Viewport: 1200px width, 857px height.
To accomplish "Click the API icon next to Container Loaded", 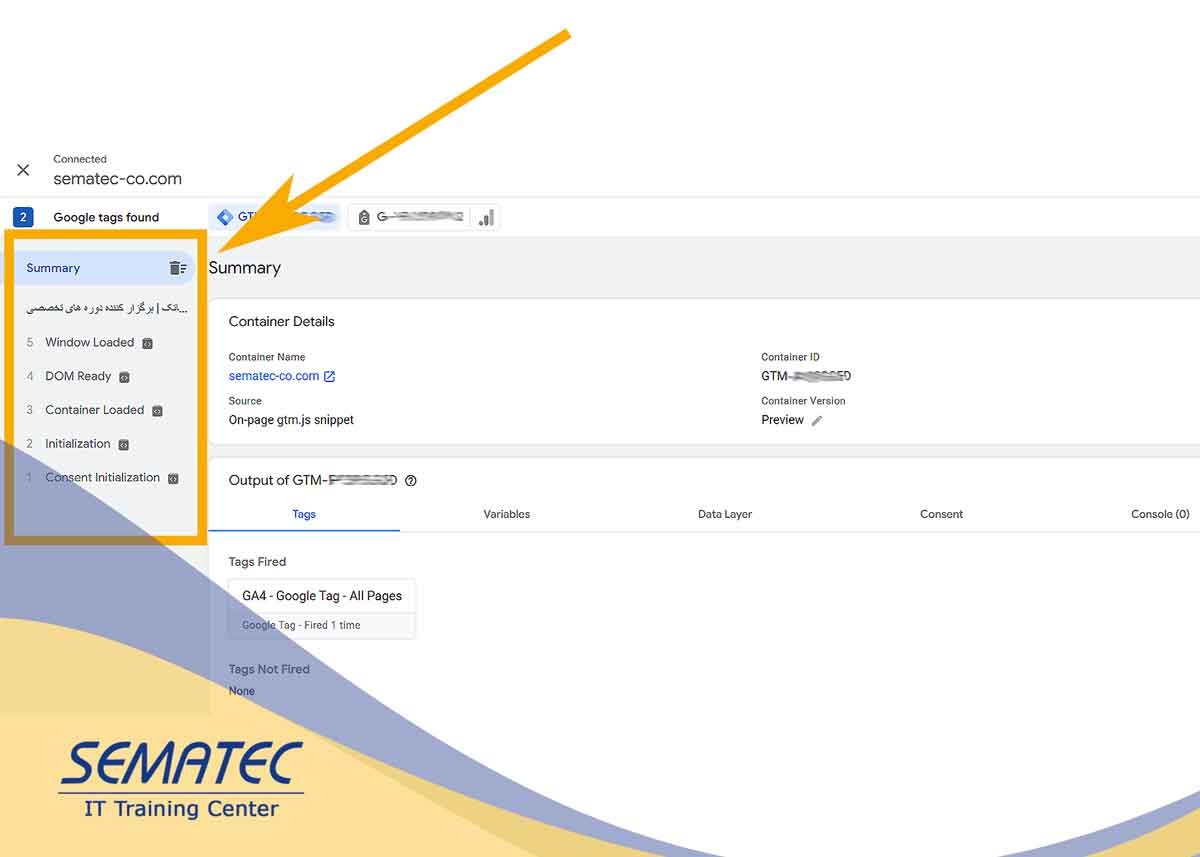I will click(x=157, y=411).
